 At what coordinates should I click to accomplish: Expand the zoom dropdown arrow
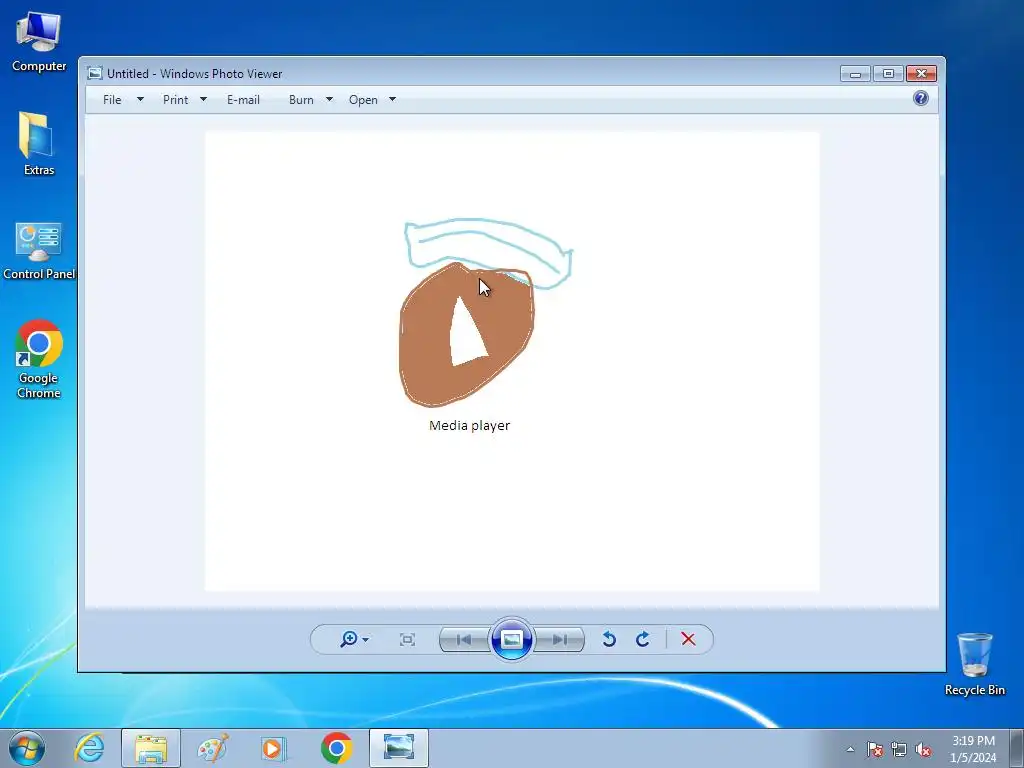tap(366, 639)
